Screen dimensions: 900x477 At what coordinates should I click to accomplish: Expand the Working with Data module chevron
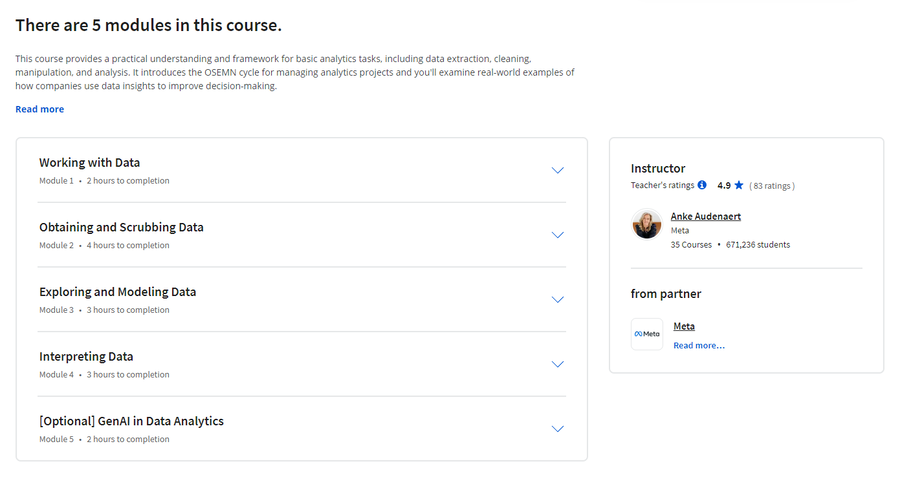pos(557,170)
